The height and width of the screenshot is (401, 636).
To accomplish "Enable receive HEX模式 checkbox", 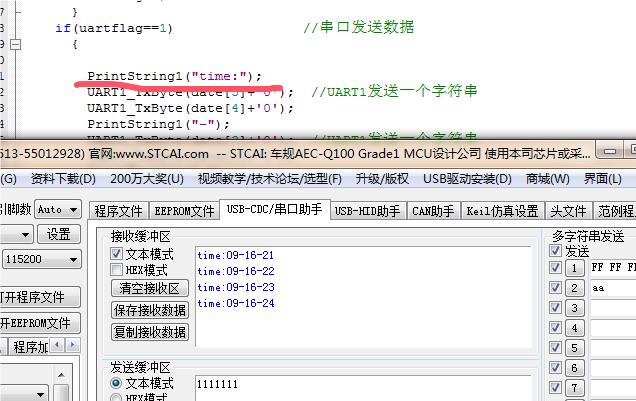I will pyautogui.click(x=116, y=270).
